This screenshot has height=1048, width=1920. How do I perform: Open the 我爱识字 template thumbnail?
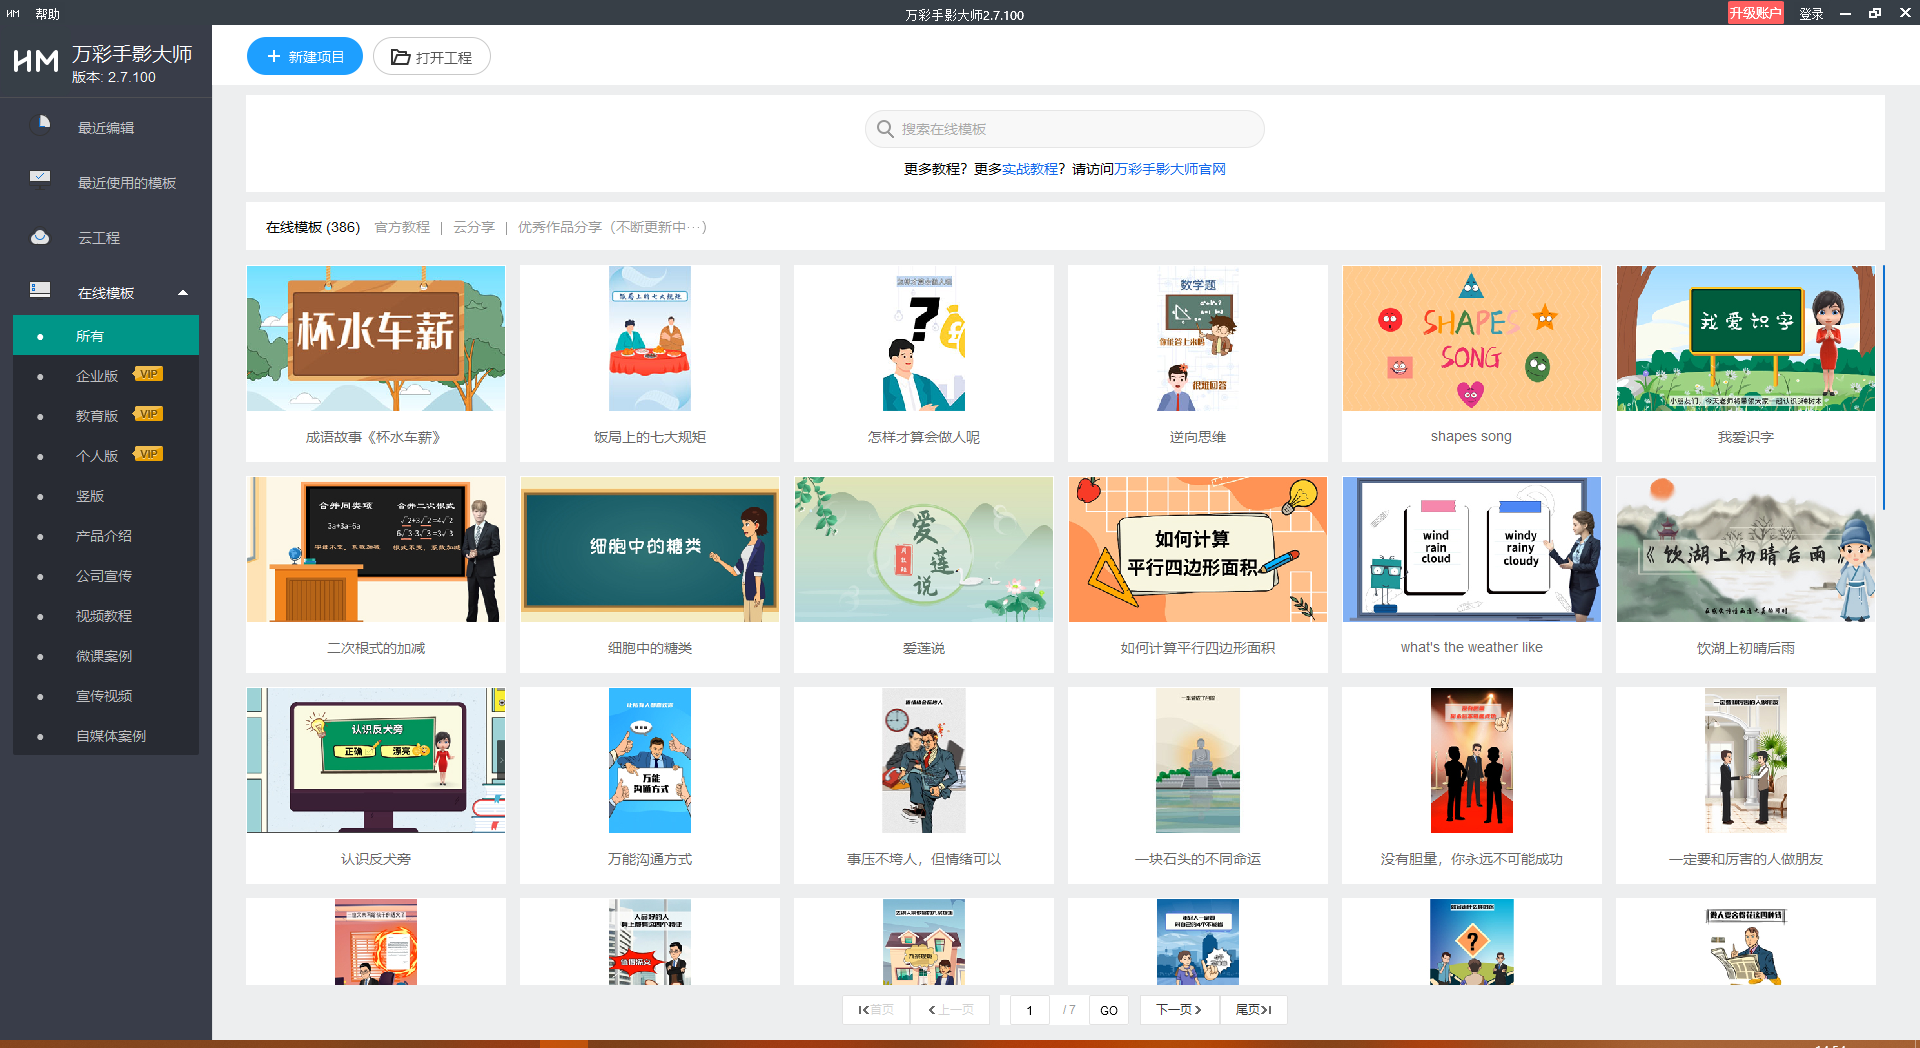pos(1746,338)
